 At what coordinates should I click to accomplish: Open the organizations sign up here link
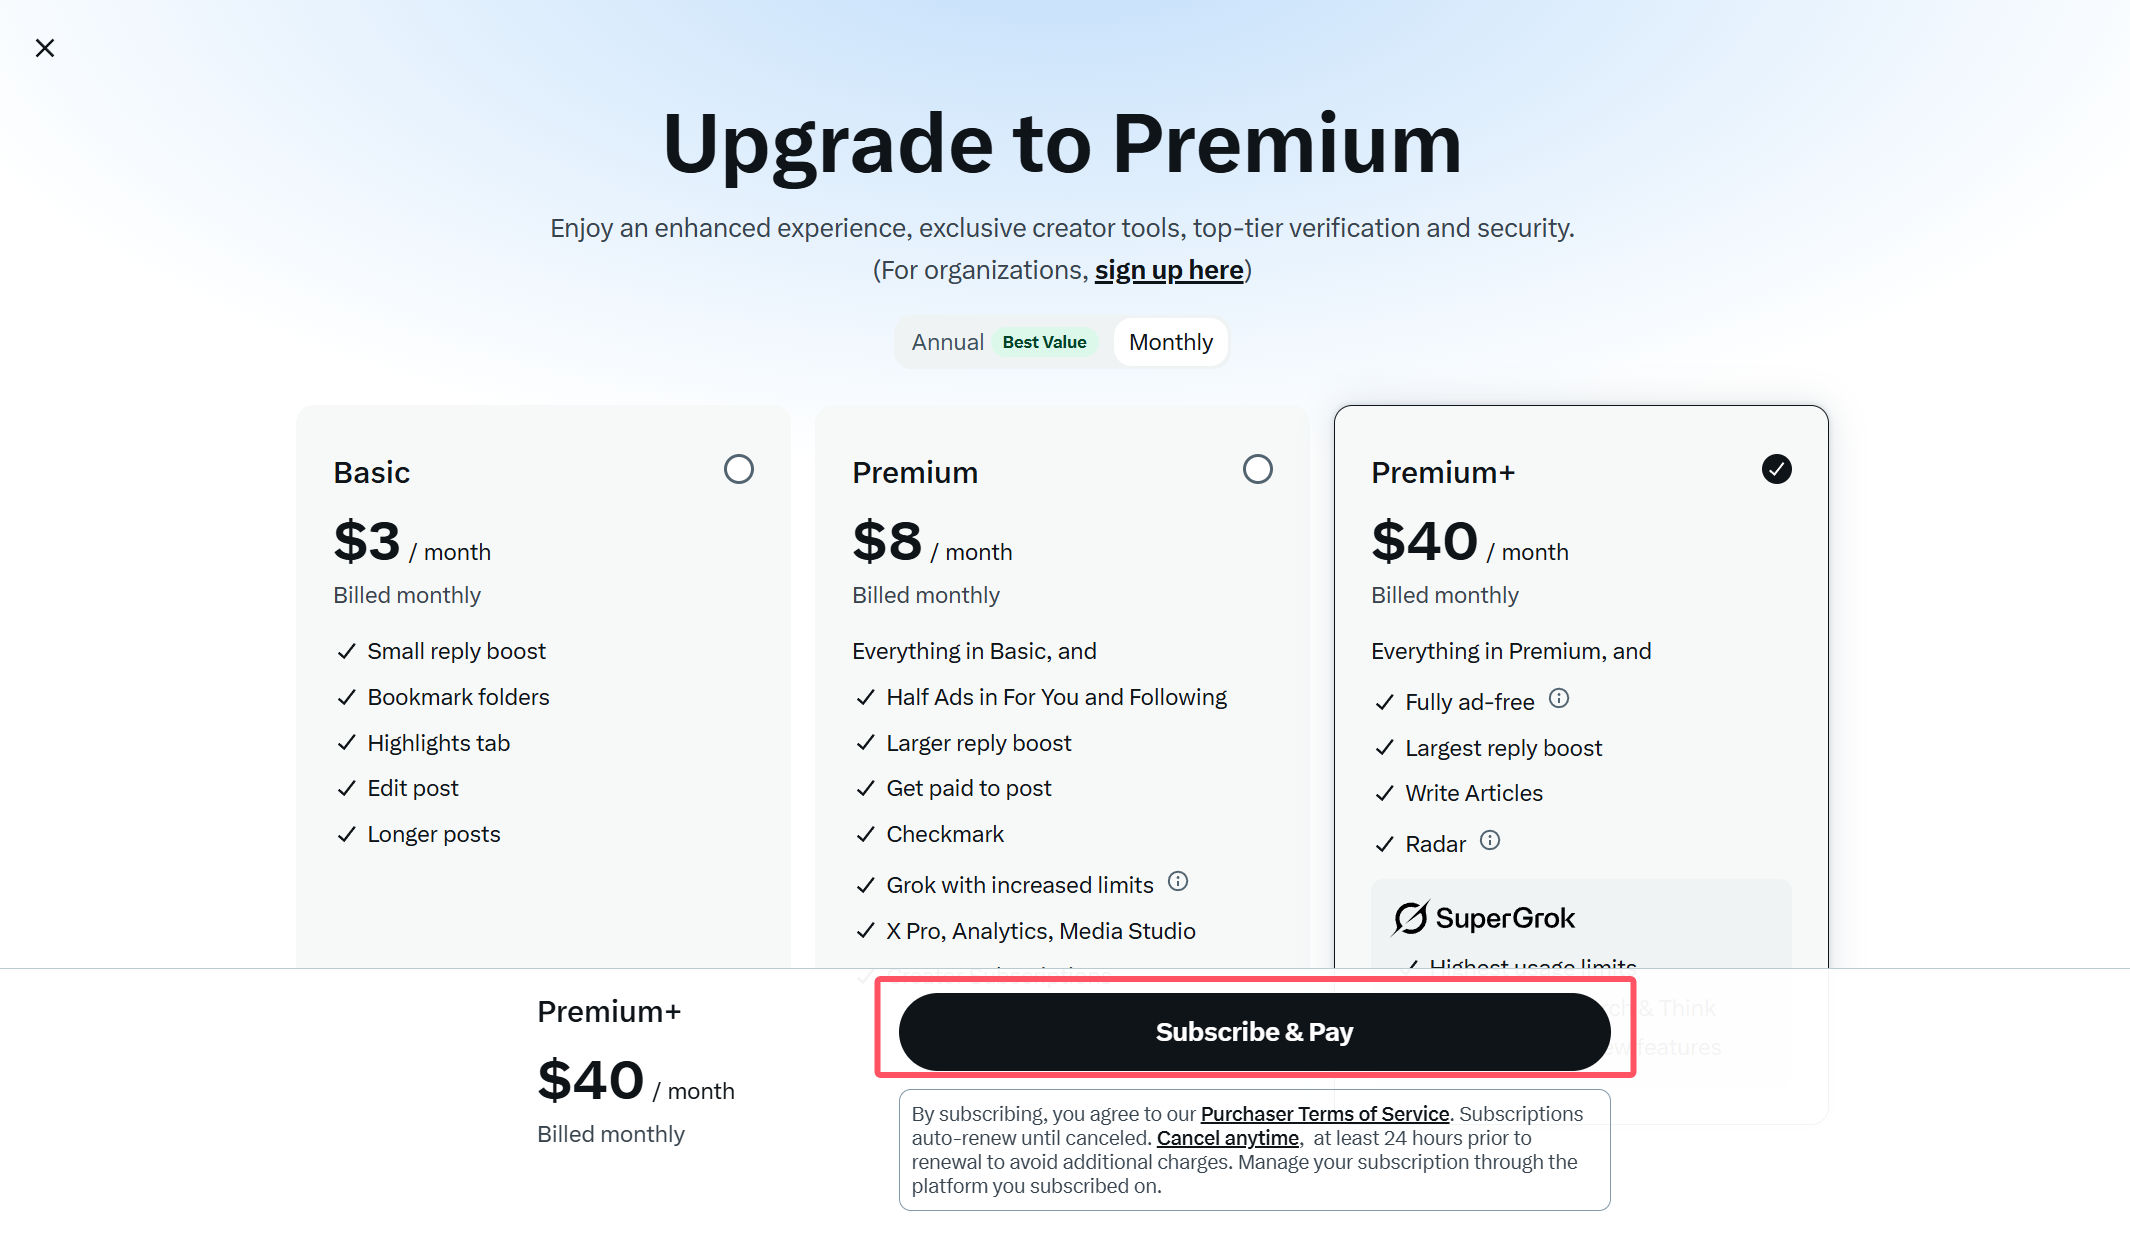pos(1169,271)
